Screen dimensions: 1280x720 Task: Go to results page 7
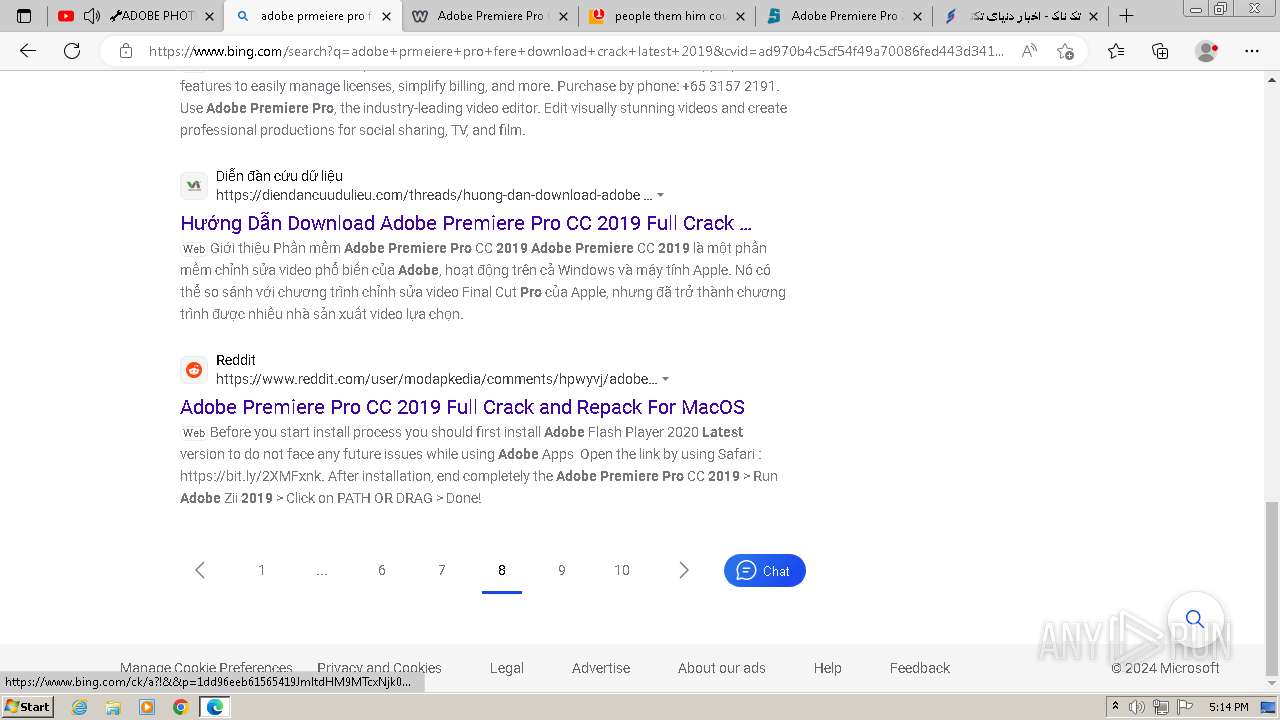[442, 570]
